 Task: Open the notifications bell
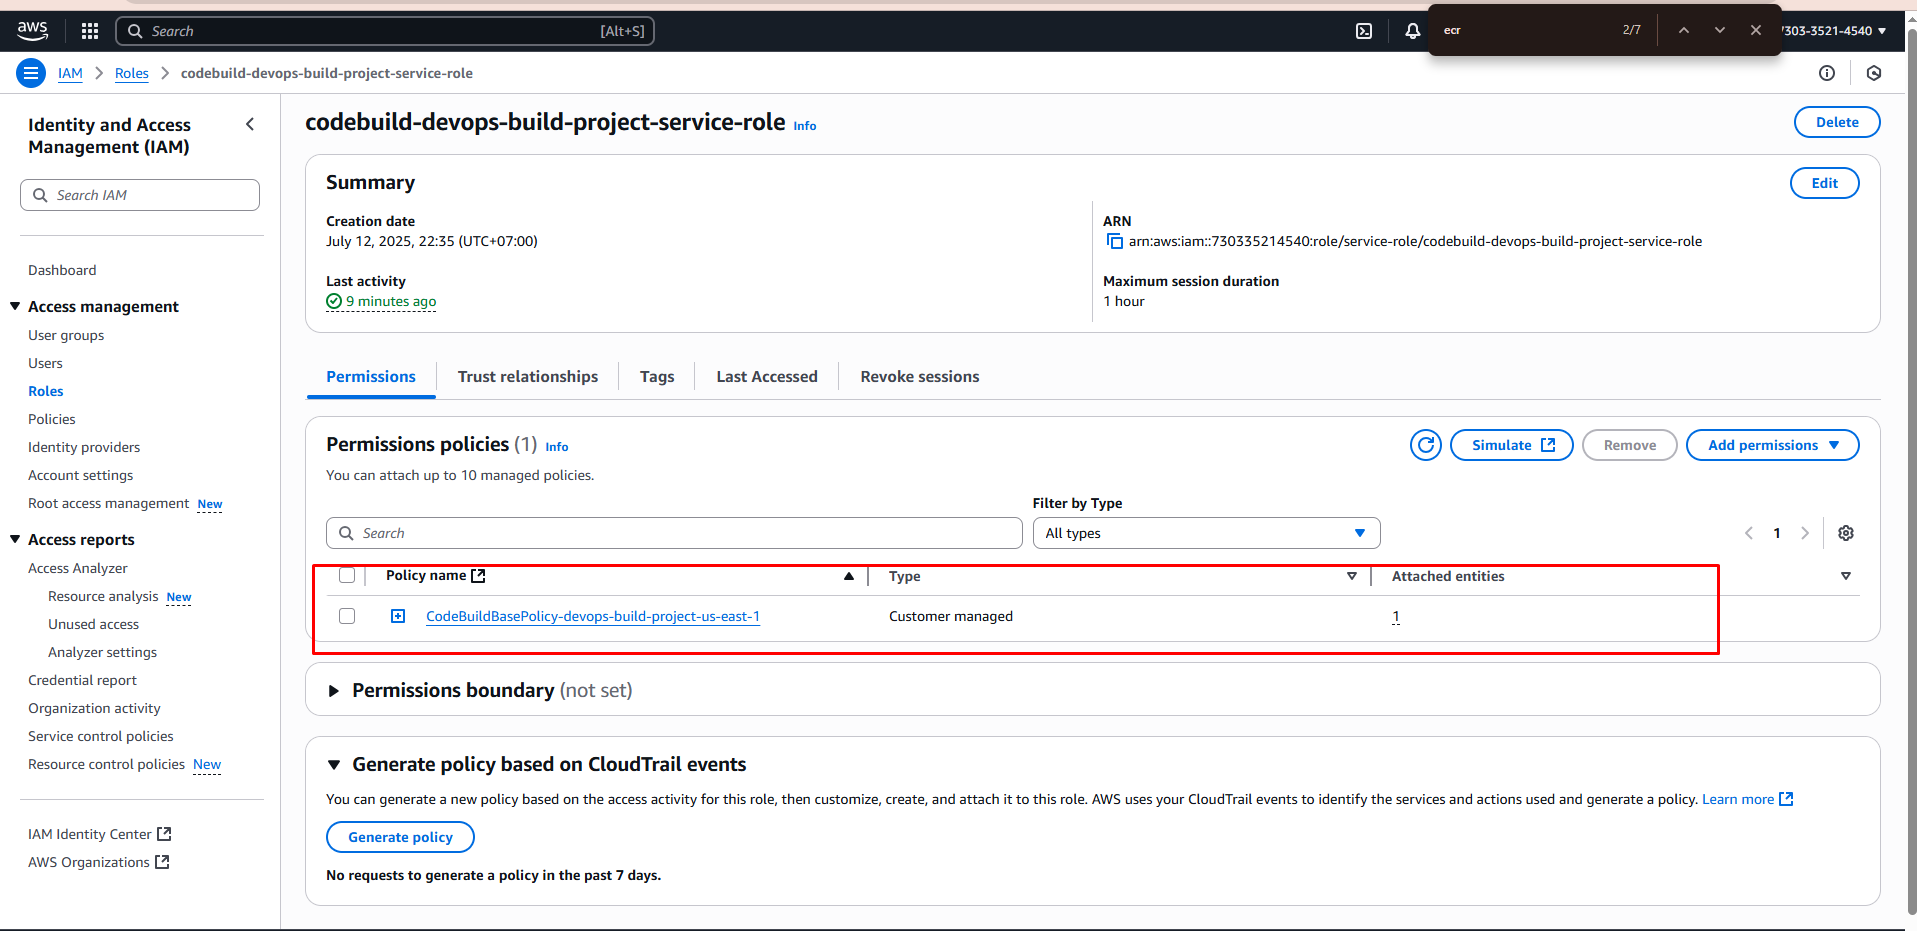[x=1412, y=31]
